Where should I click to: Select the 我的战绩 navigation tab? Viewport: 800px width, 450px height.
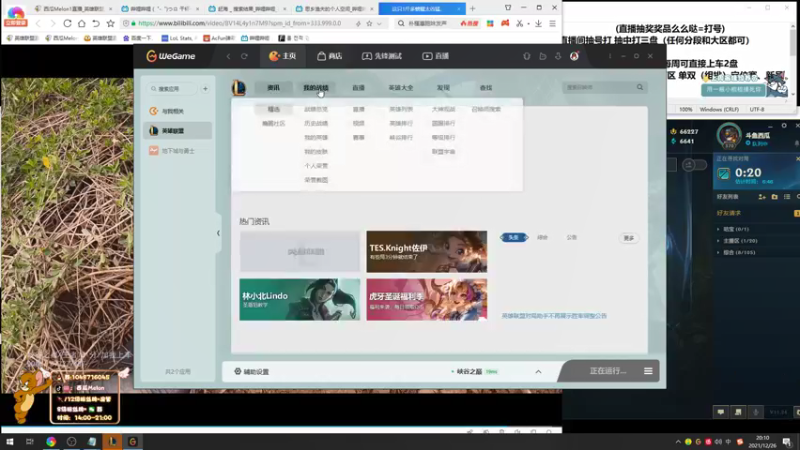click(316, 88)
